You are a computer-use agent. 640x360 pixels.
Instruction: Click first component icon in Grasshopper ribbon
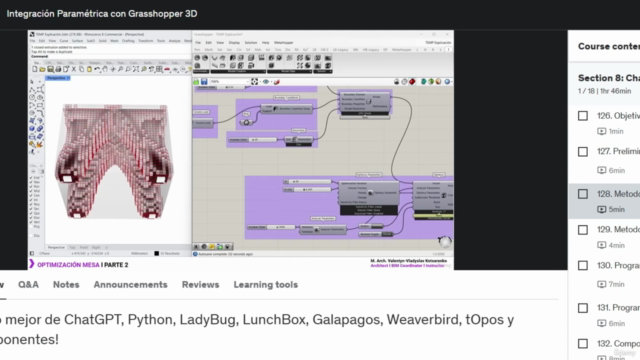(x=197, y=58)
